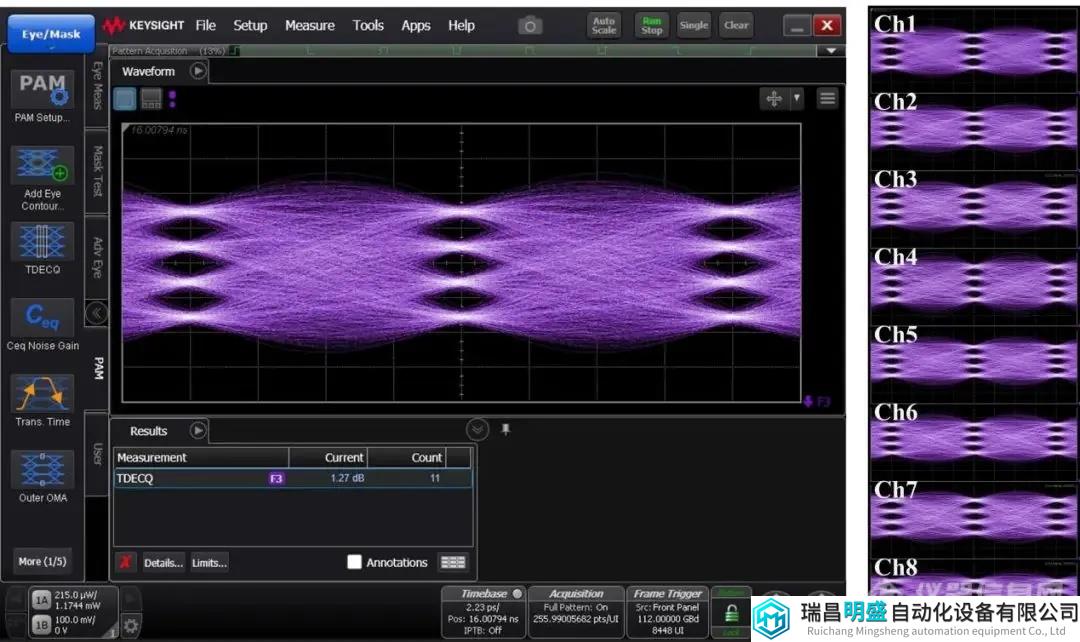Image resolution: width=1080 pixels, height=642 pixels.
Task: Take a screenshot with the camera icon
Action: point(531,26)
